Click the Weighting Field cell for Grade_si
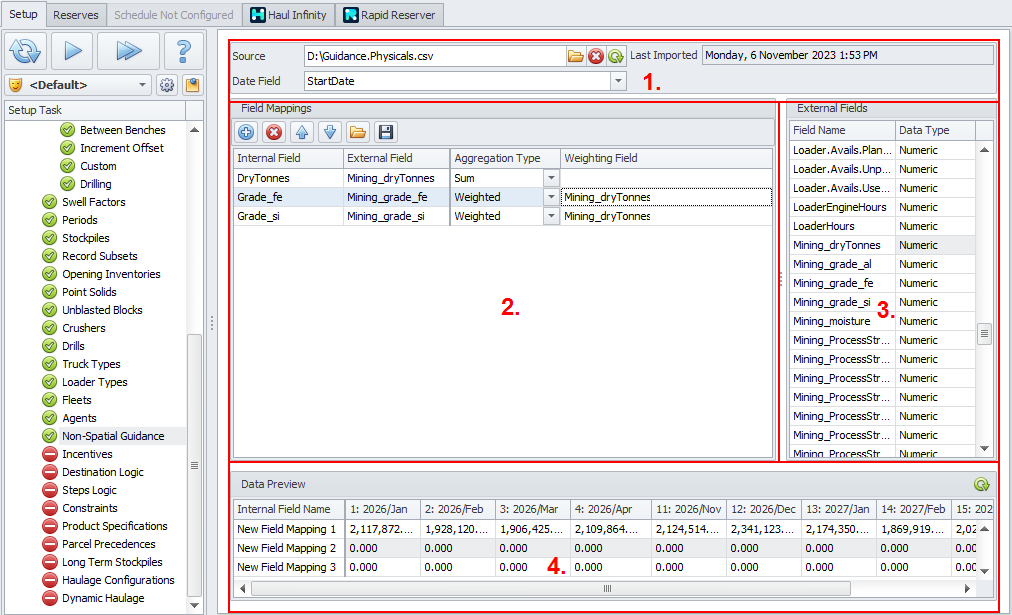 664,216
